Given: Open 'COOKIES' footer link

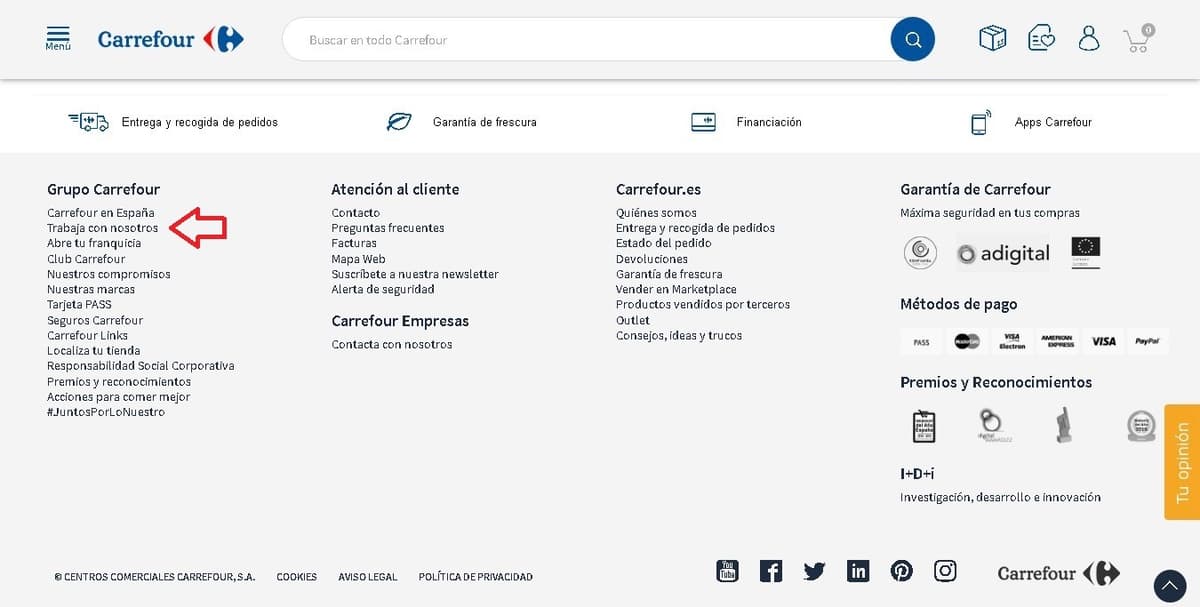Looking at the screenshot, I should pos(297,577).
